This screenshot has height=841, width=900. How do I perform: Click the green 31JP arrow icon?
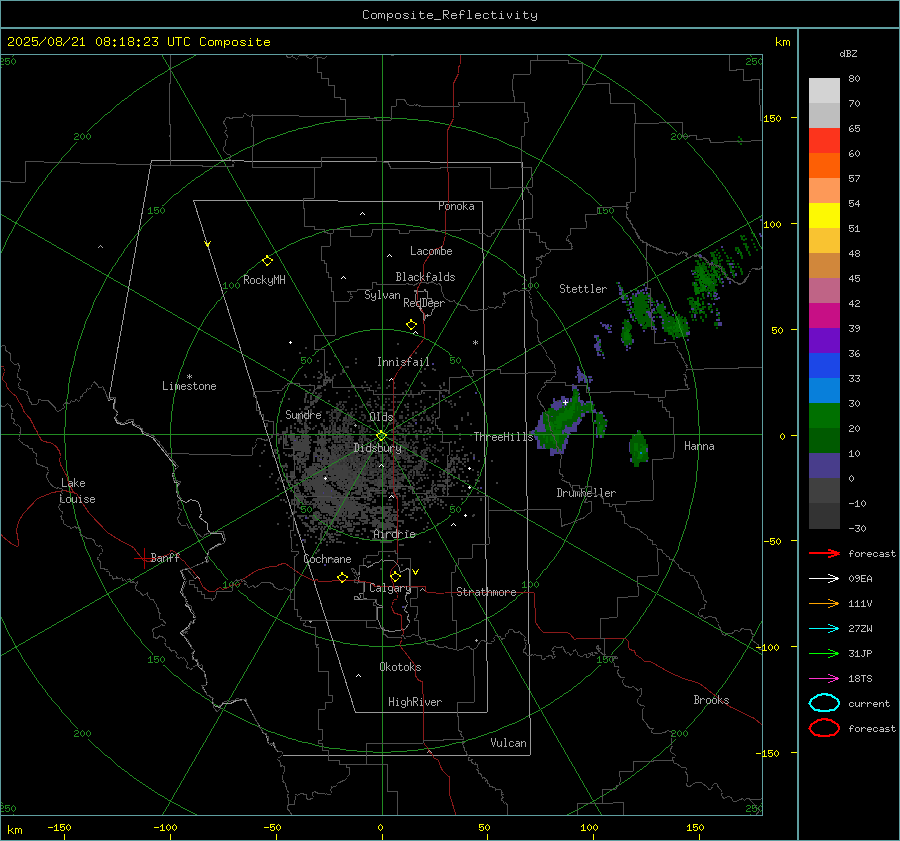click(x=824, y=653)
